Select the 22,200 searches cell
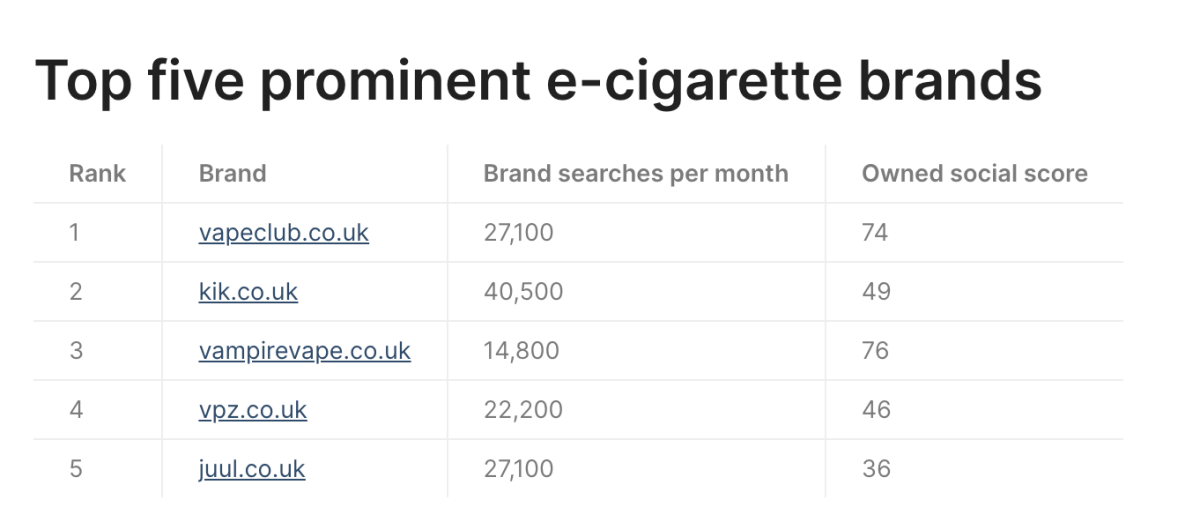 pyautogui.click(x=523, y=410)
